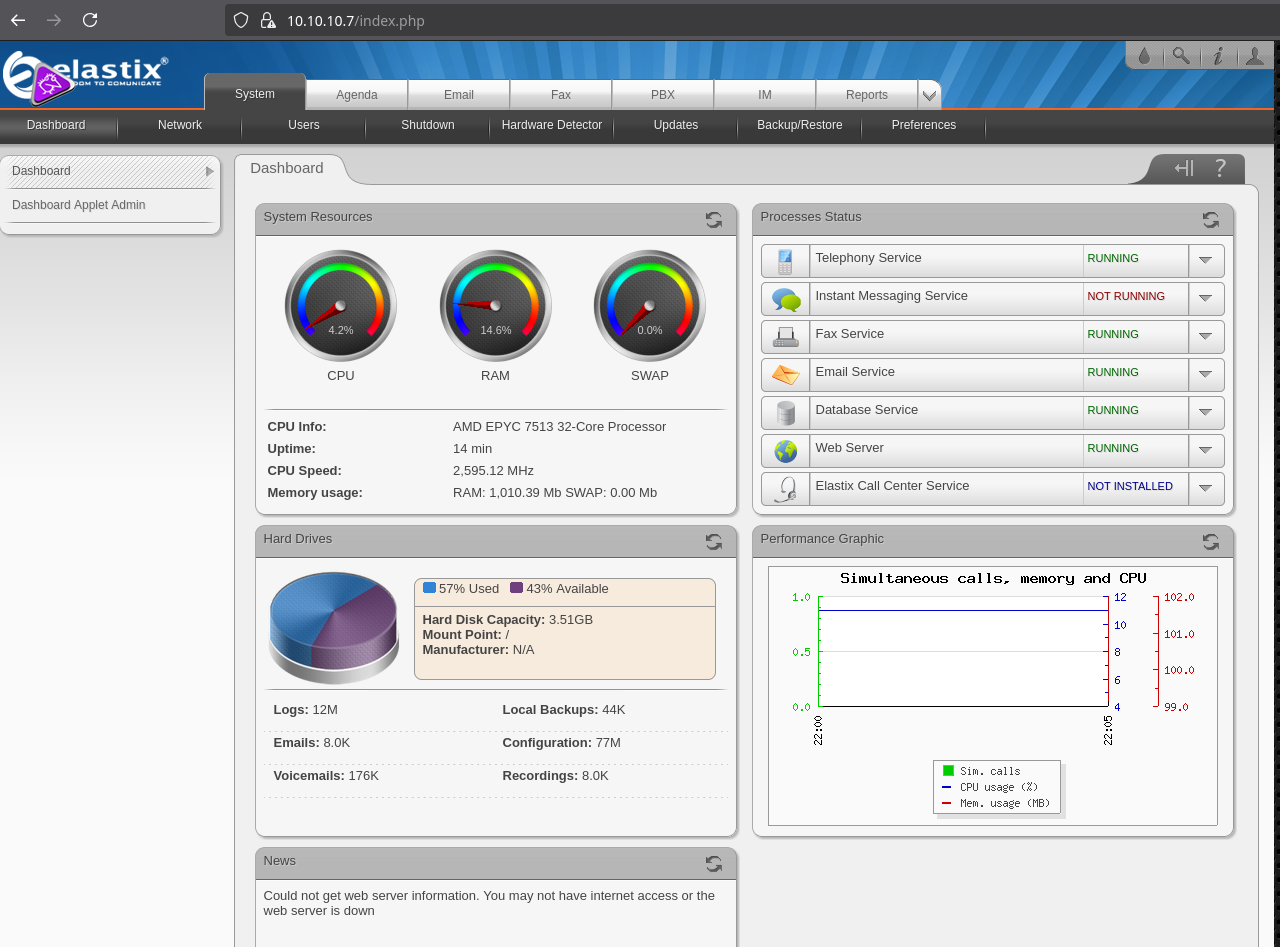Expand the Instant Messaging Service options dropdown
The width and height of the screenshot is (1280, 947).
click(1205, 298)
